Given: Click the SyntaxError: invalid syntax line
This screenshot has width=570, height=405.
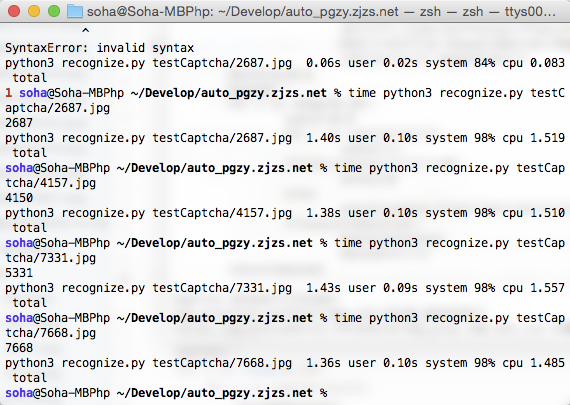Looking at the screenshot, I should [100, 48].
